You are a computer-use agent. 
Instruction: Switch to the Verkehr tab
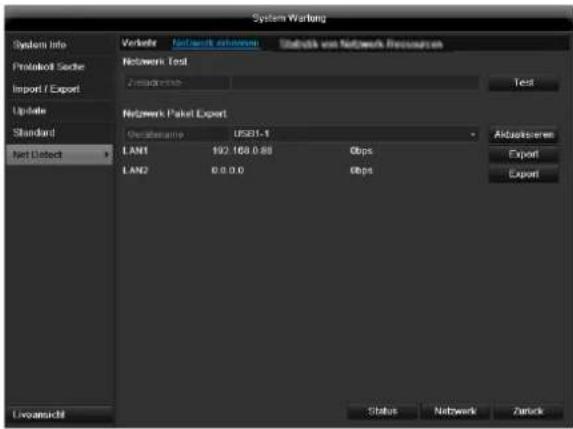139,43
